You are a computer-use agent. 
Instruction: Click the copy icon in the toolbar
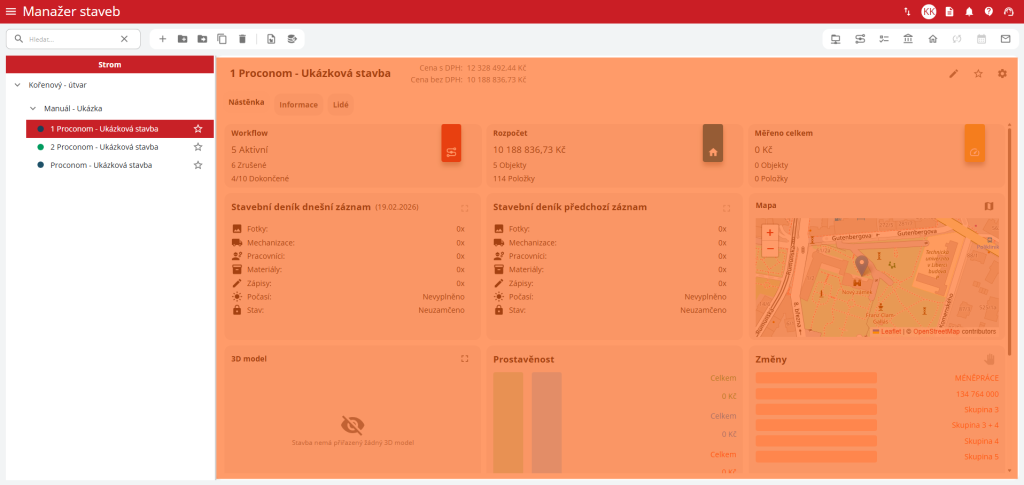(222, 39)
